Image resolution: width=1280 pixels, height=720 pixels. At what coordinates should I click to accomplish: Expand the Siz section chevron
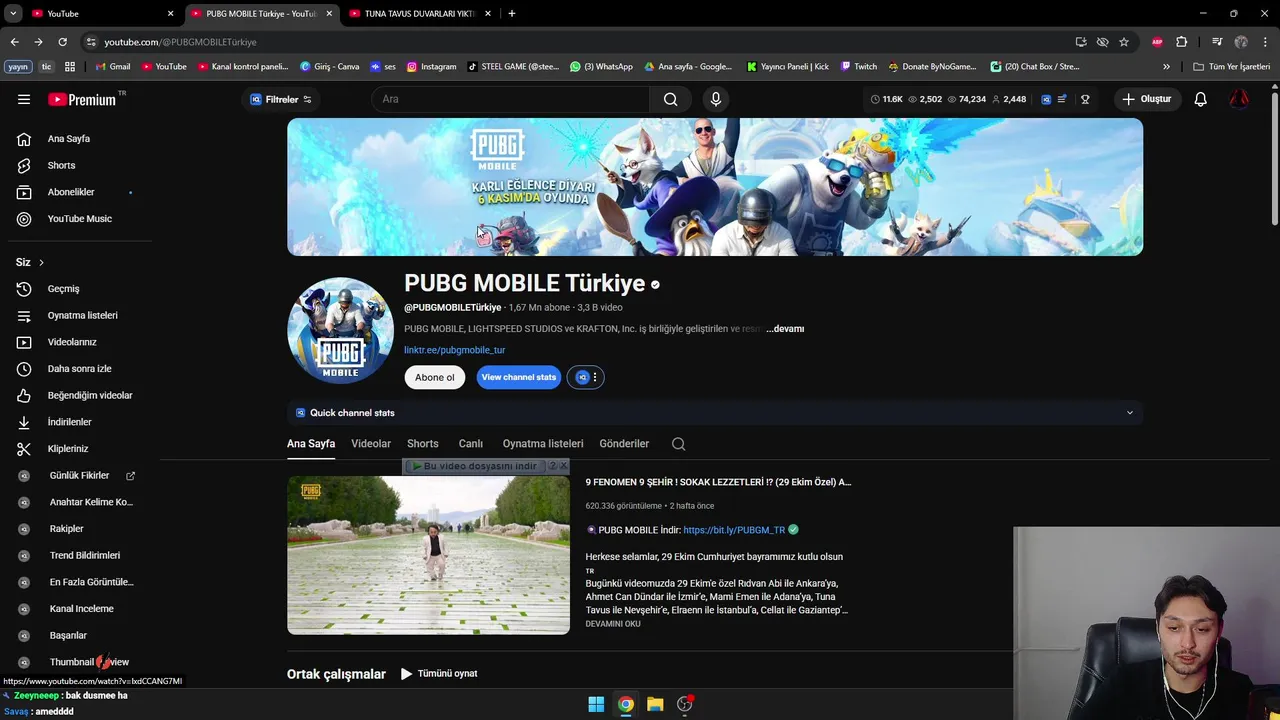click(x=41, y=263)
